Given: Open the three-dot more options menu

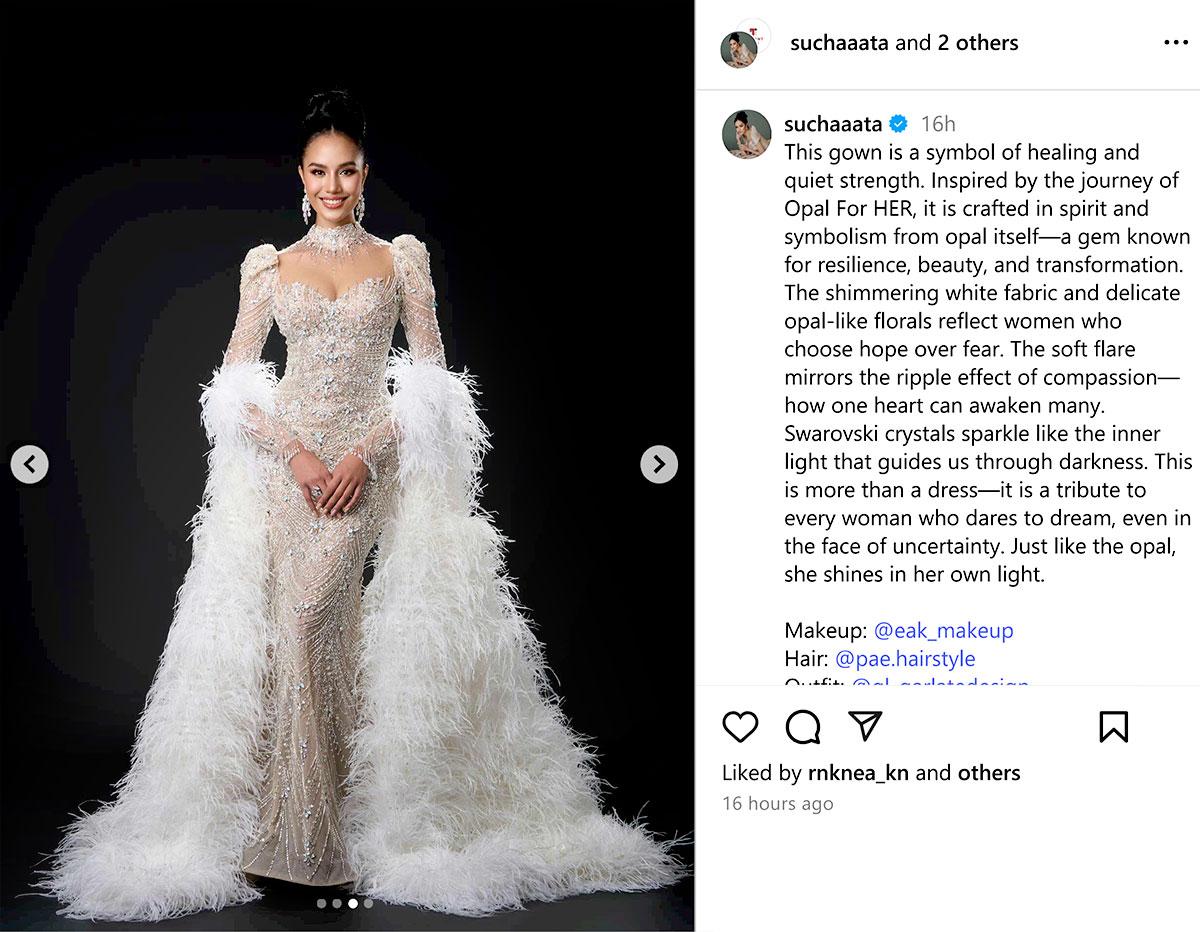Looking at the screenshot, I should click(1176, 43).
